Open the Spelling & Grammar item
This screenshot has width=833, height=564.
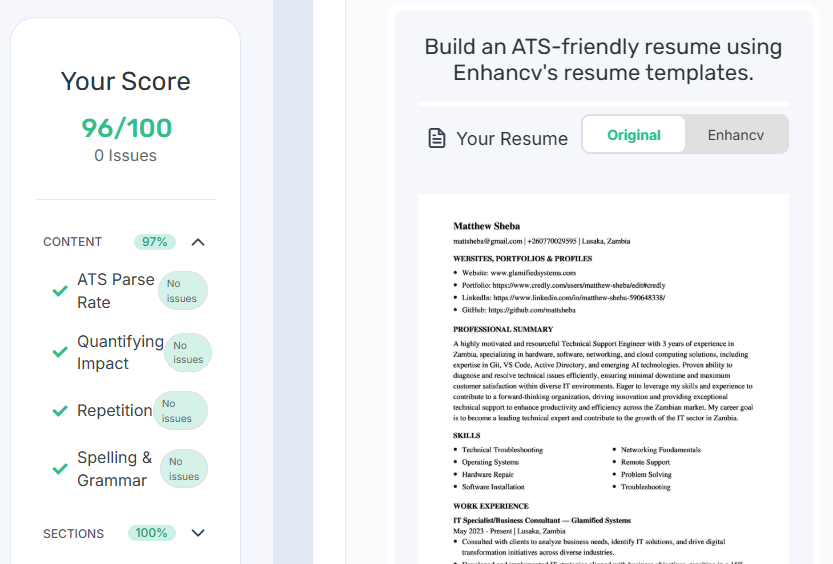point(114,468)
